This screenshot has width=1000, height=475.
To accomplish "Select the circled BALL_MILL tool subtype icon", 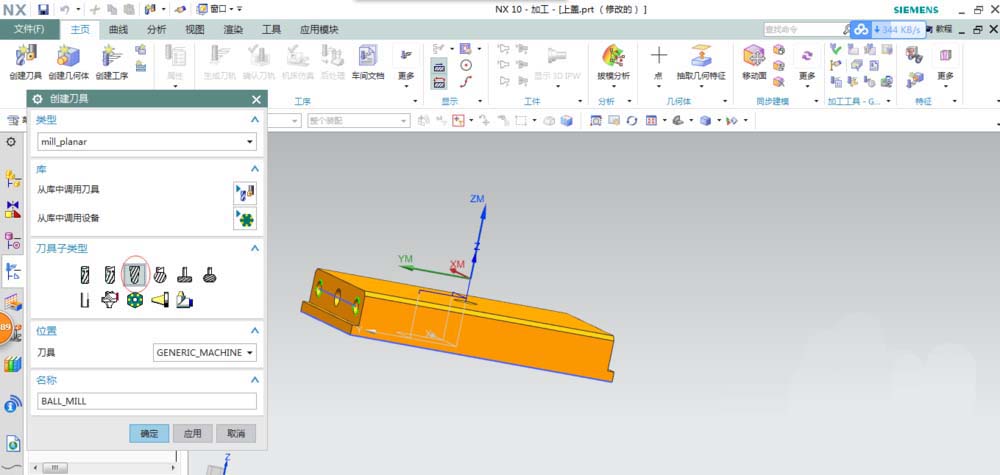I will (134, 273).
